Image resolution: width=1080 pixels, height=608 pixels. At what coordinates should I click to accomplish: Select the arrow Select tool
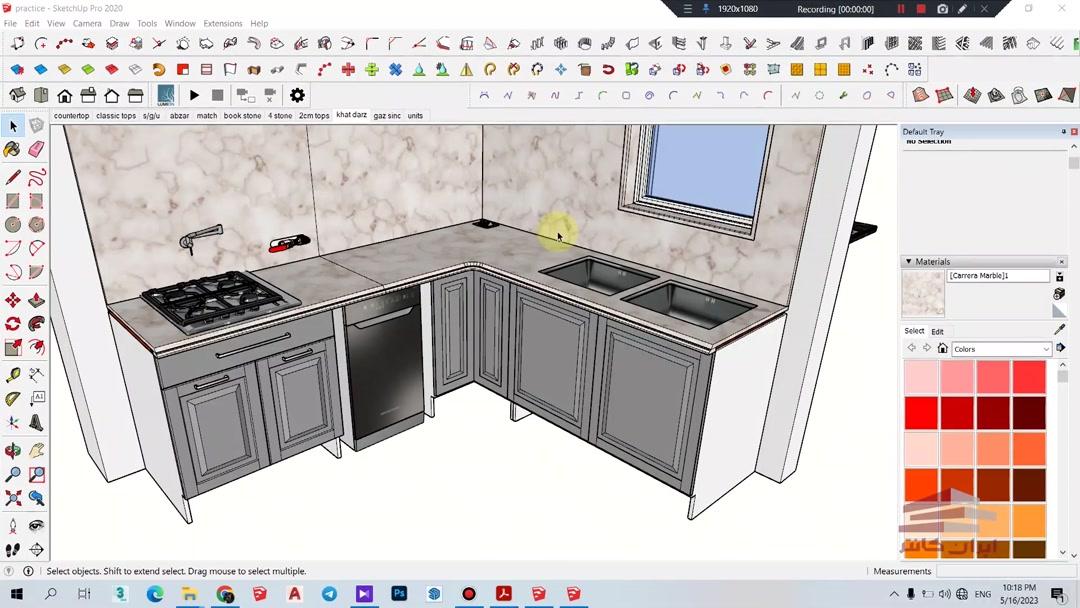pyautogui.click(x=13, y=126)
